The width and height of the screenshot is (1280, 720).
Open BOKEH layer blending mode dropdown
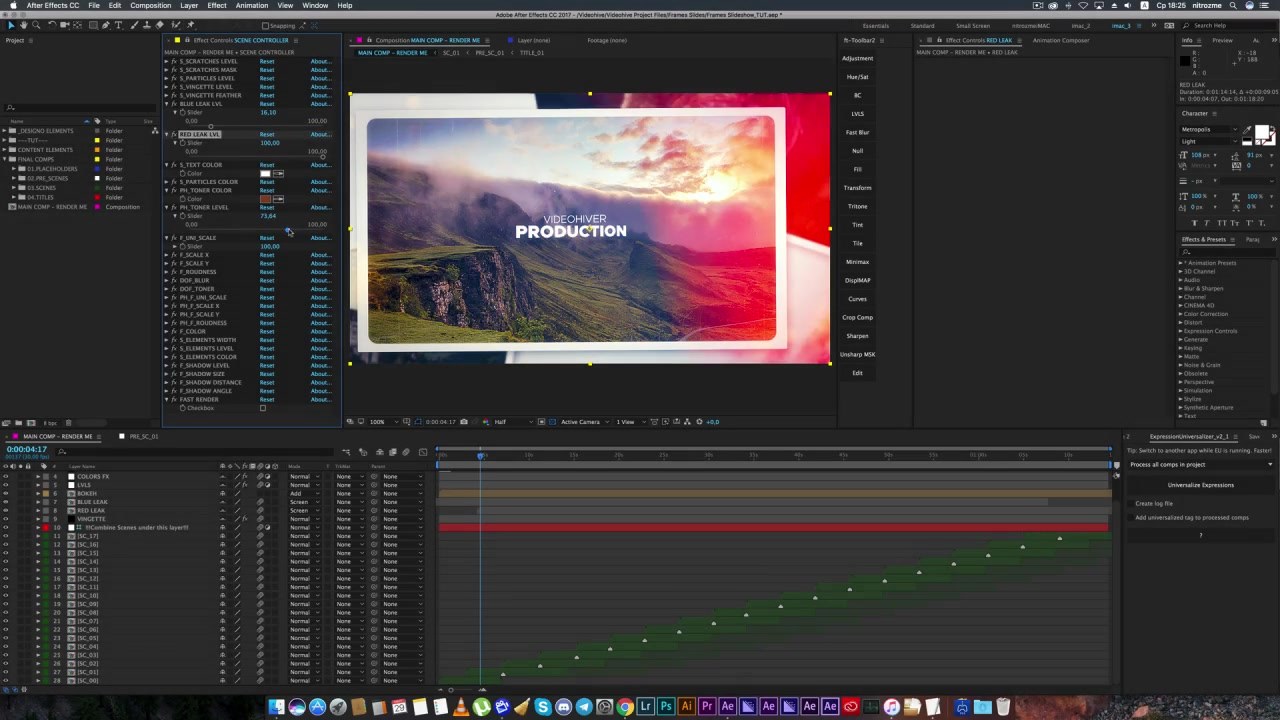pos(303,493)
